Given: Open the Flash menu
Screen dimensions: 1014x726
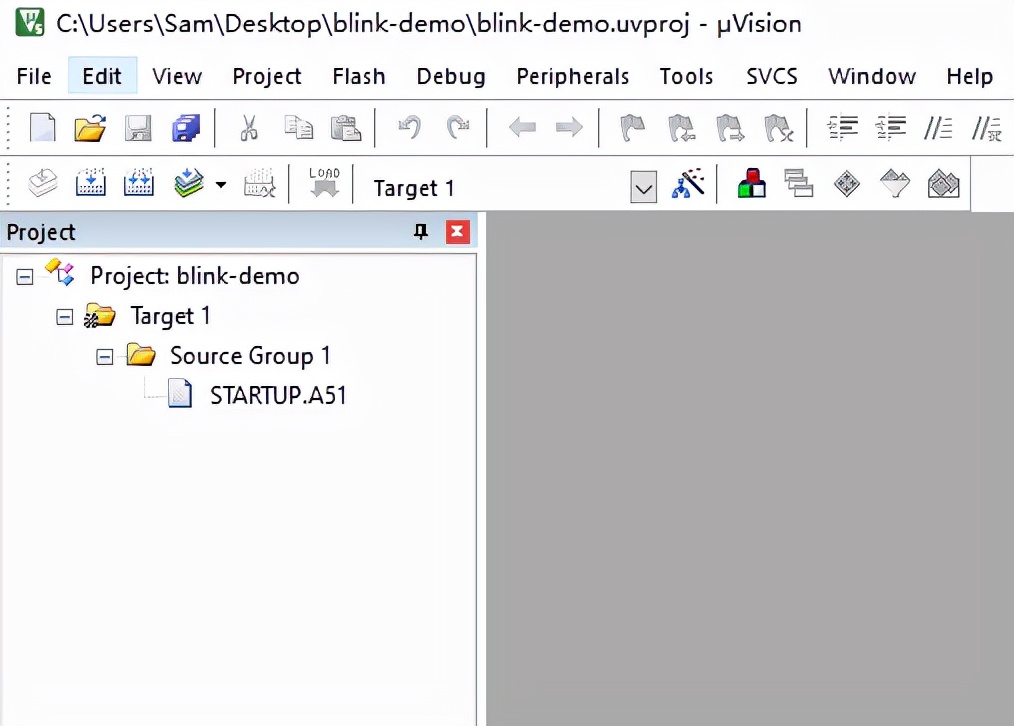Looking at the screenshot, I should pos(359,76).
